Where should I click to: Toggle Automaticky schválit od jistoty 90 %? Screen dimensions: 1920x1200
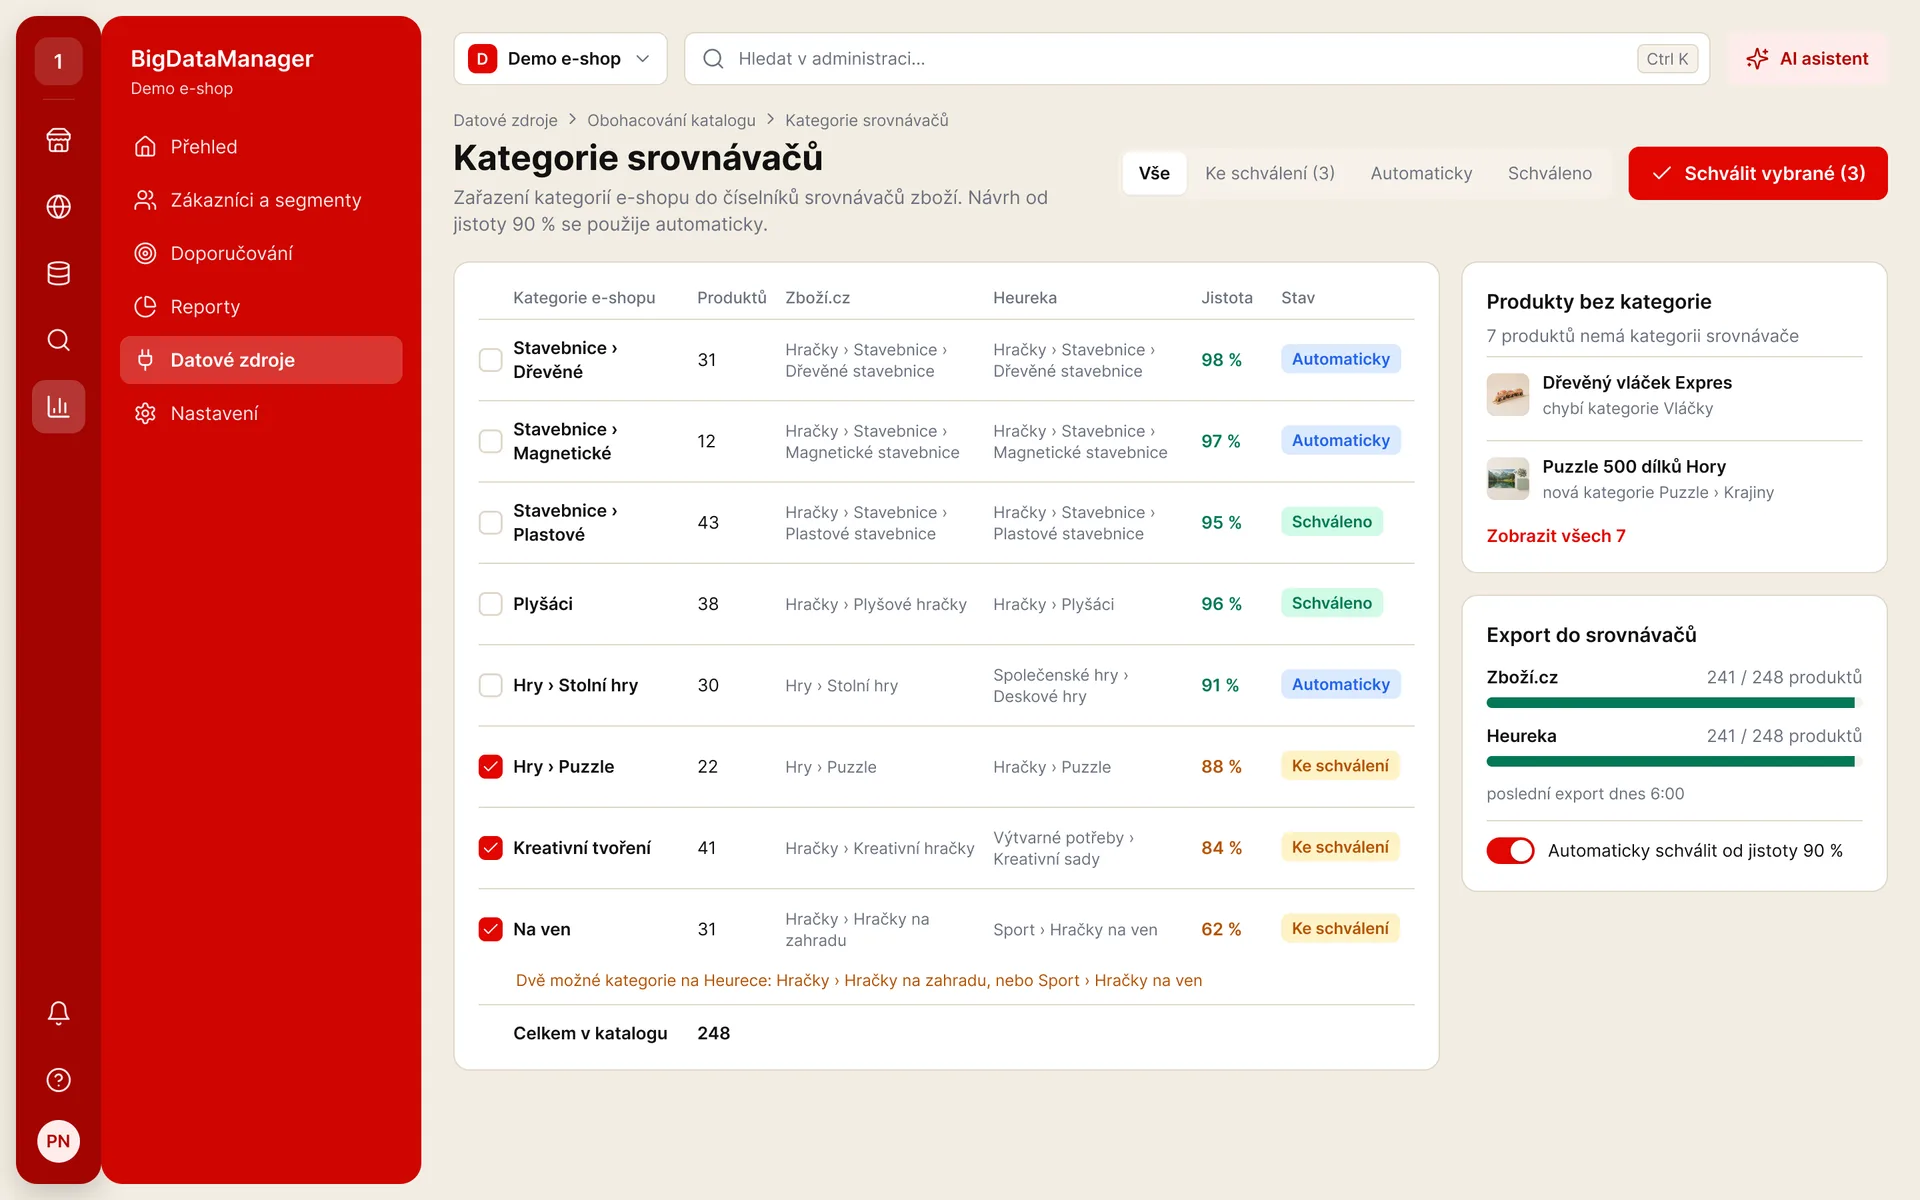(1510, 851)
